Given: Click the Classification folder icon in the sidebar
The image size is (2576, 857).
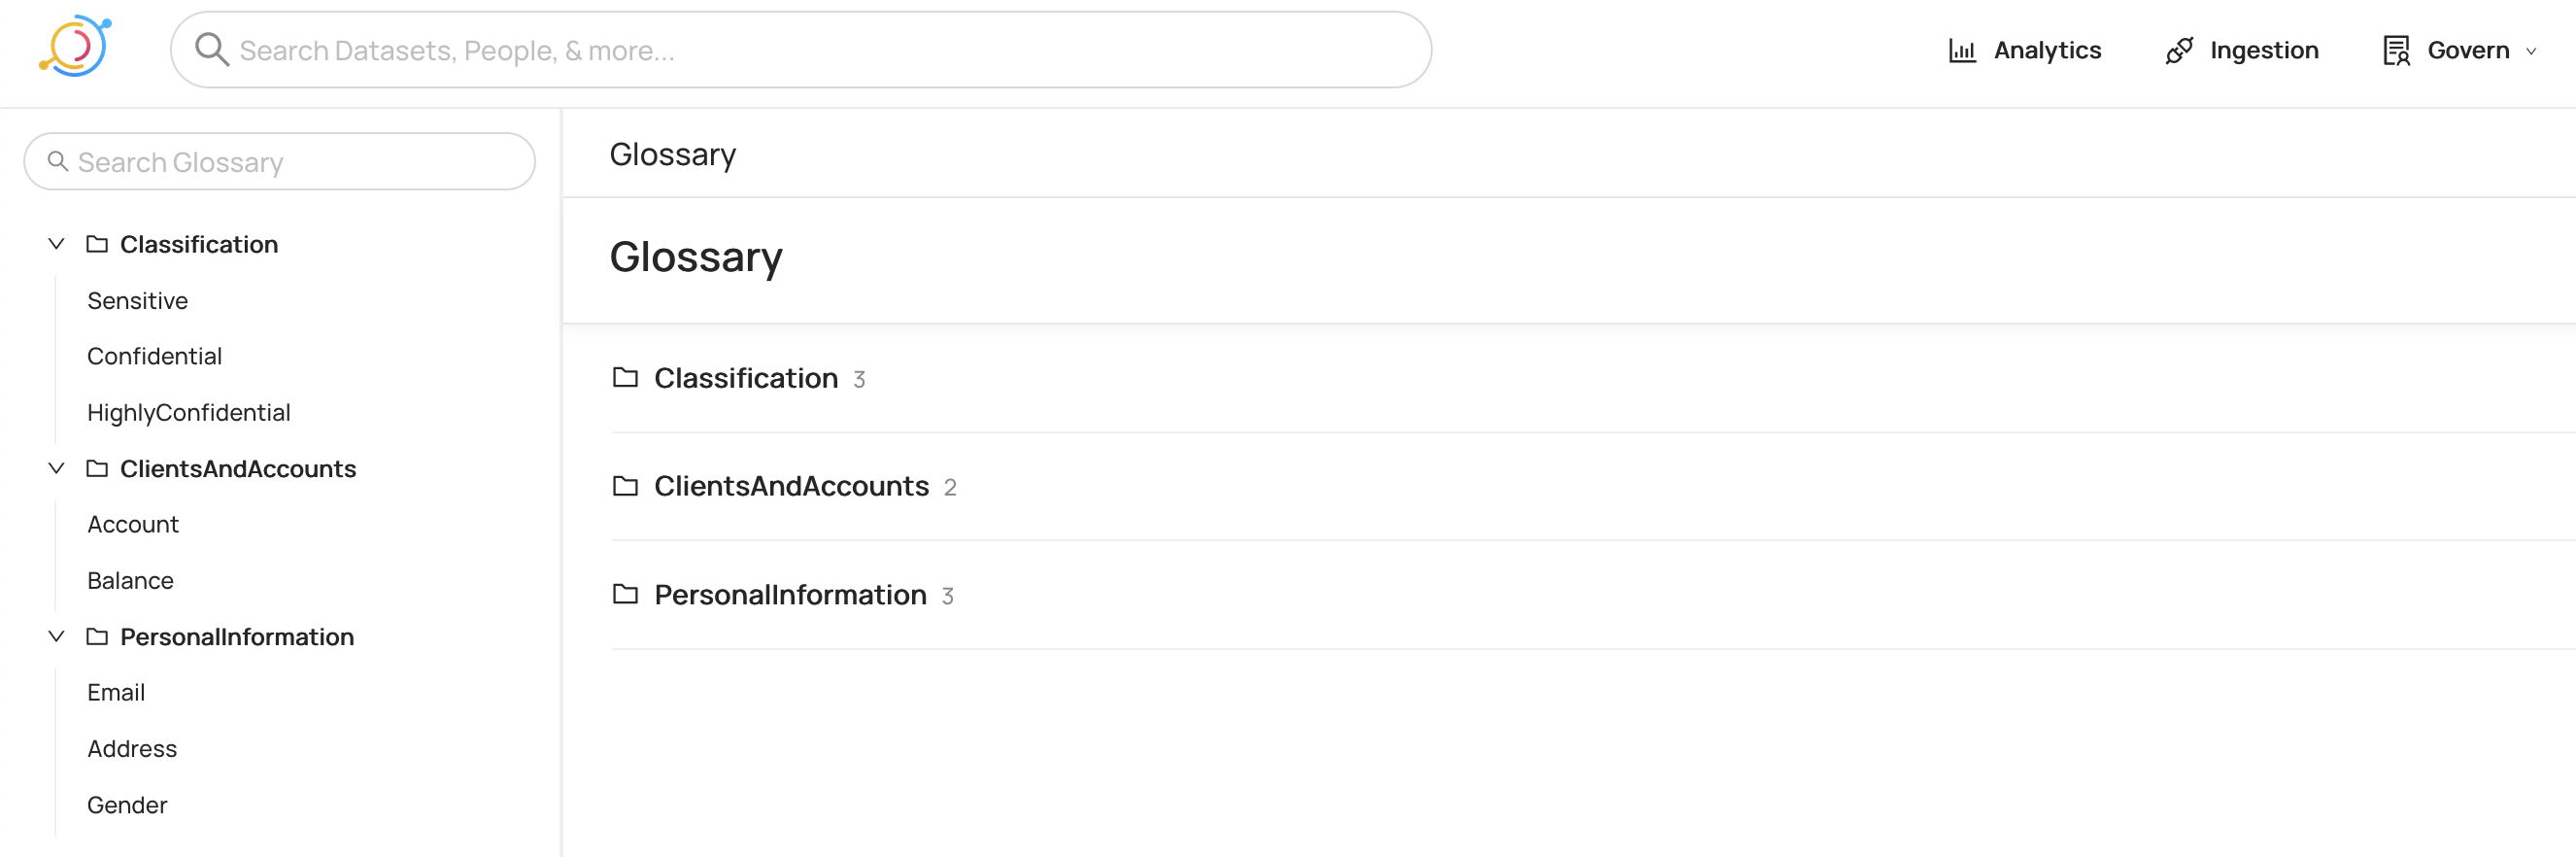Looking at the screenshot, I should click(x=97, y=244).
